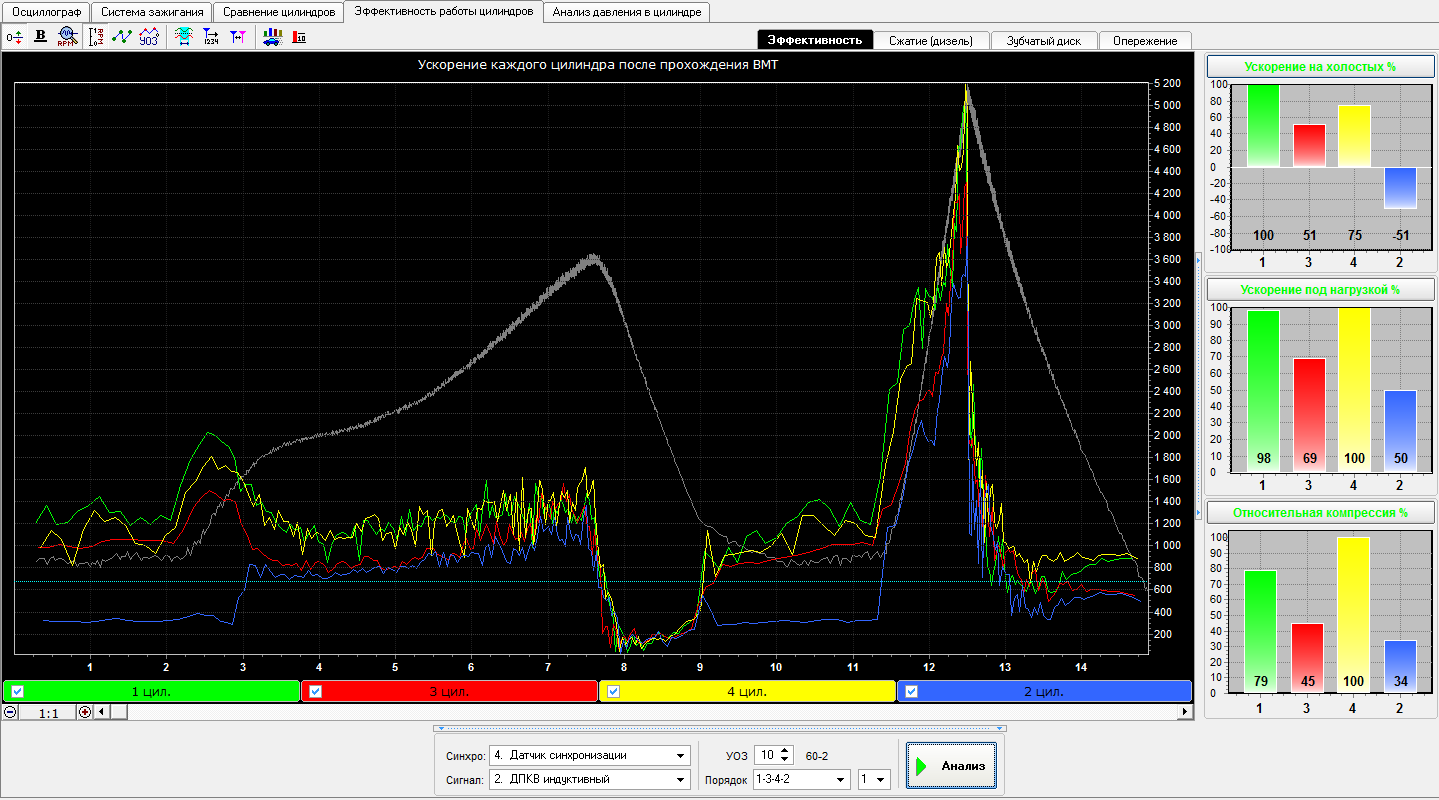
Task: Click the load red bar valued 69
Action: click(1308, 415)
